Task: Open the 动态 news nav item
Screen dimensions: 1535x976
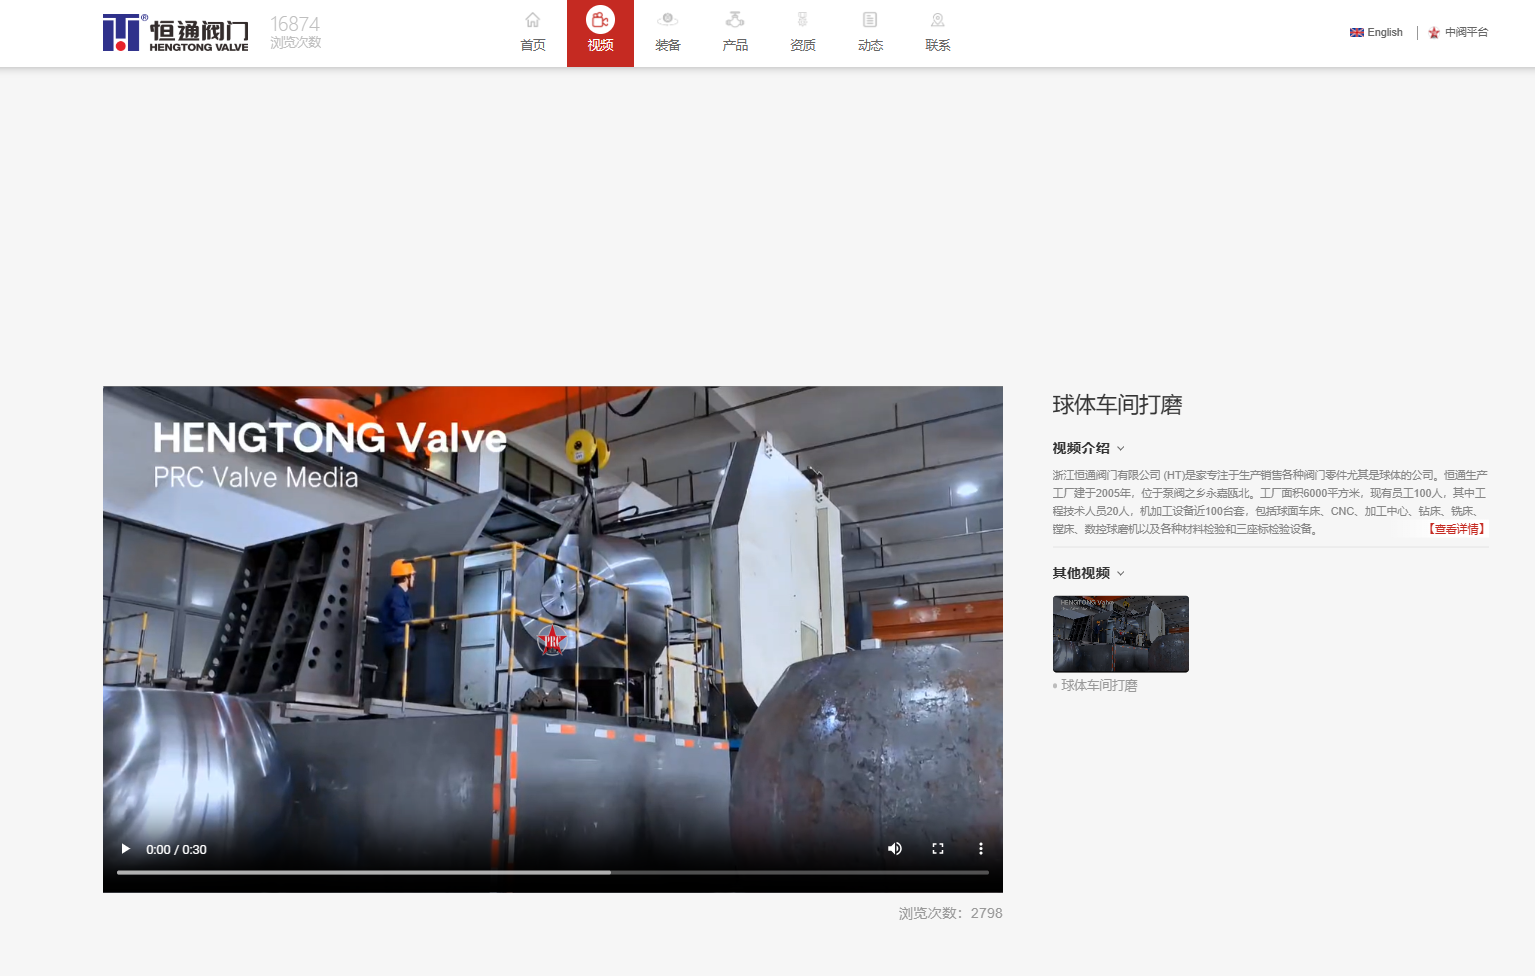Action: [870, 33]
